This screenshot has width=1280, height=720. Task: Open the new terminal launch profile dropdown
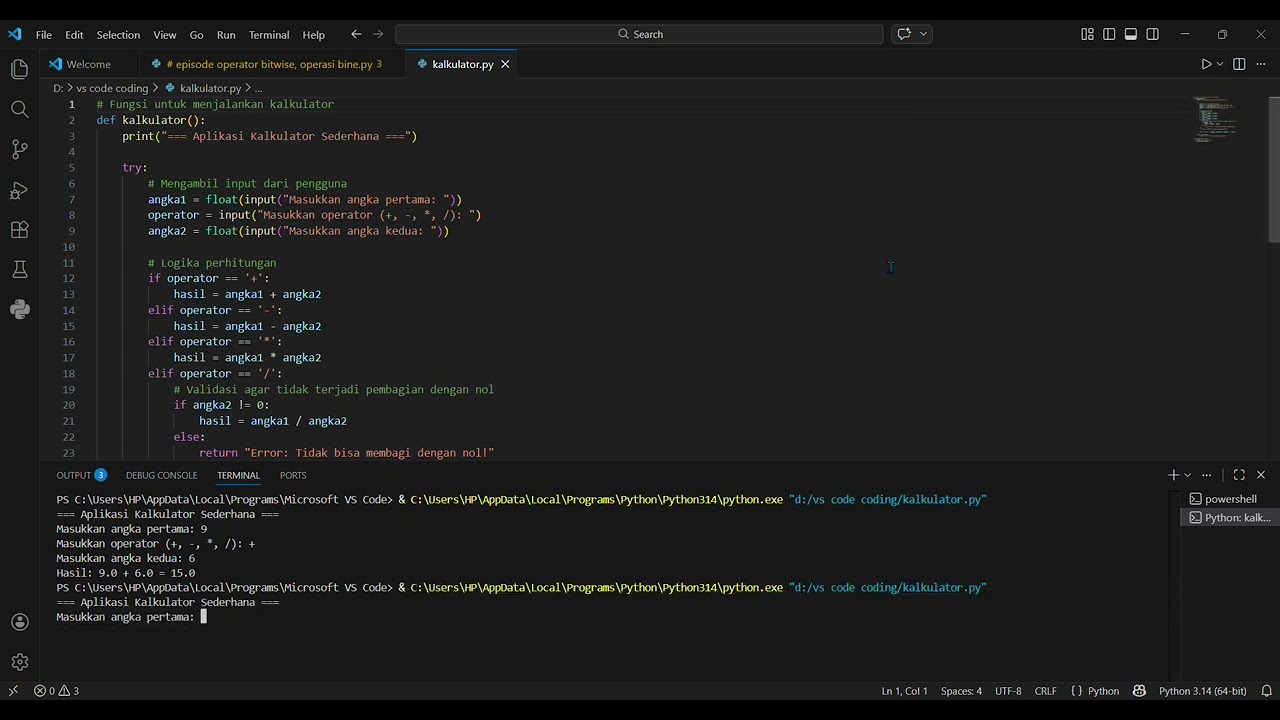(1187, 475)
